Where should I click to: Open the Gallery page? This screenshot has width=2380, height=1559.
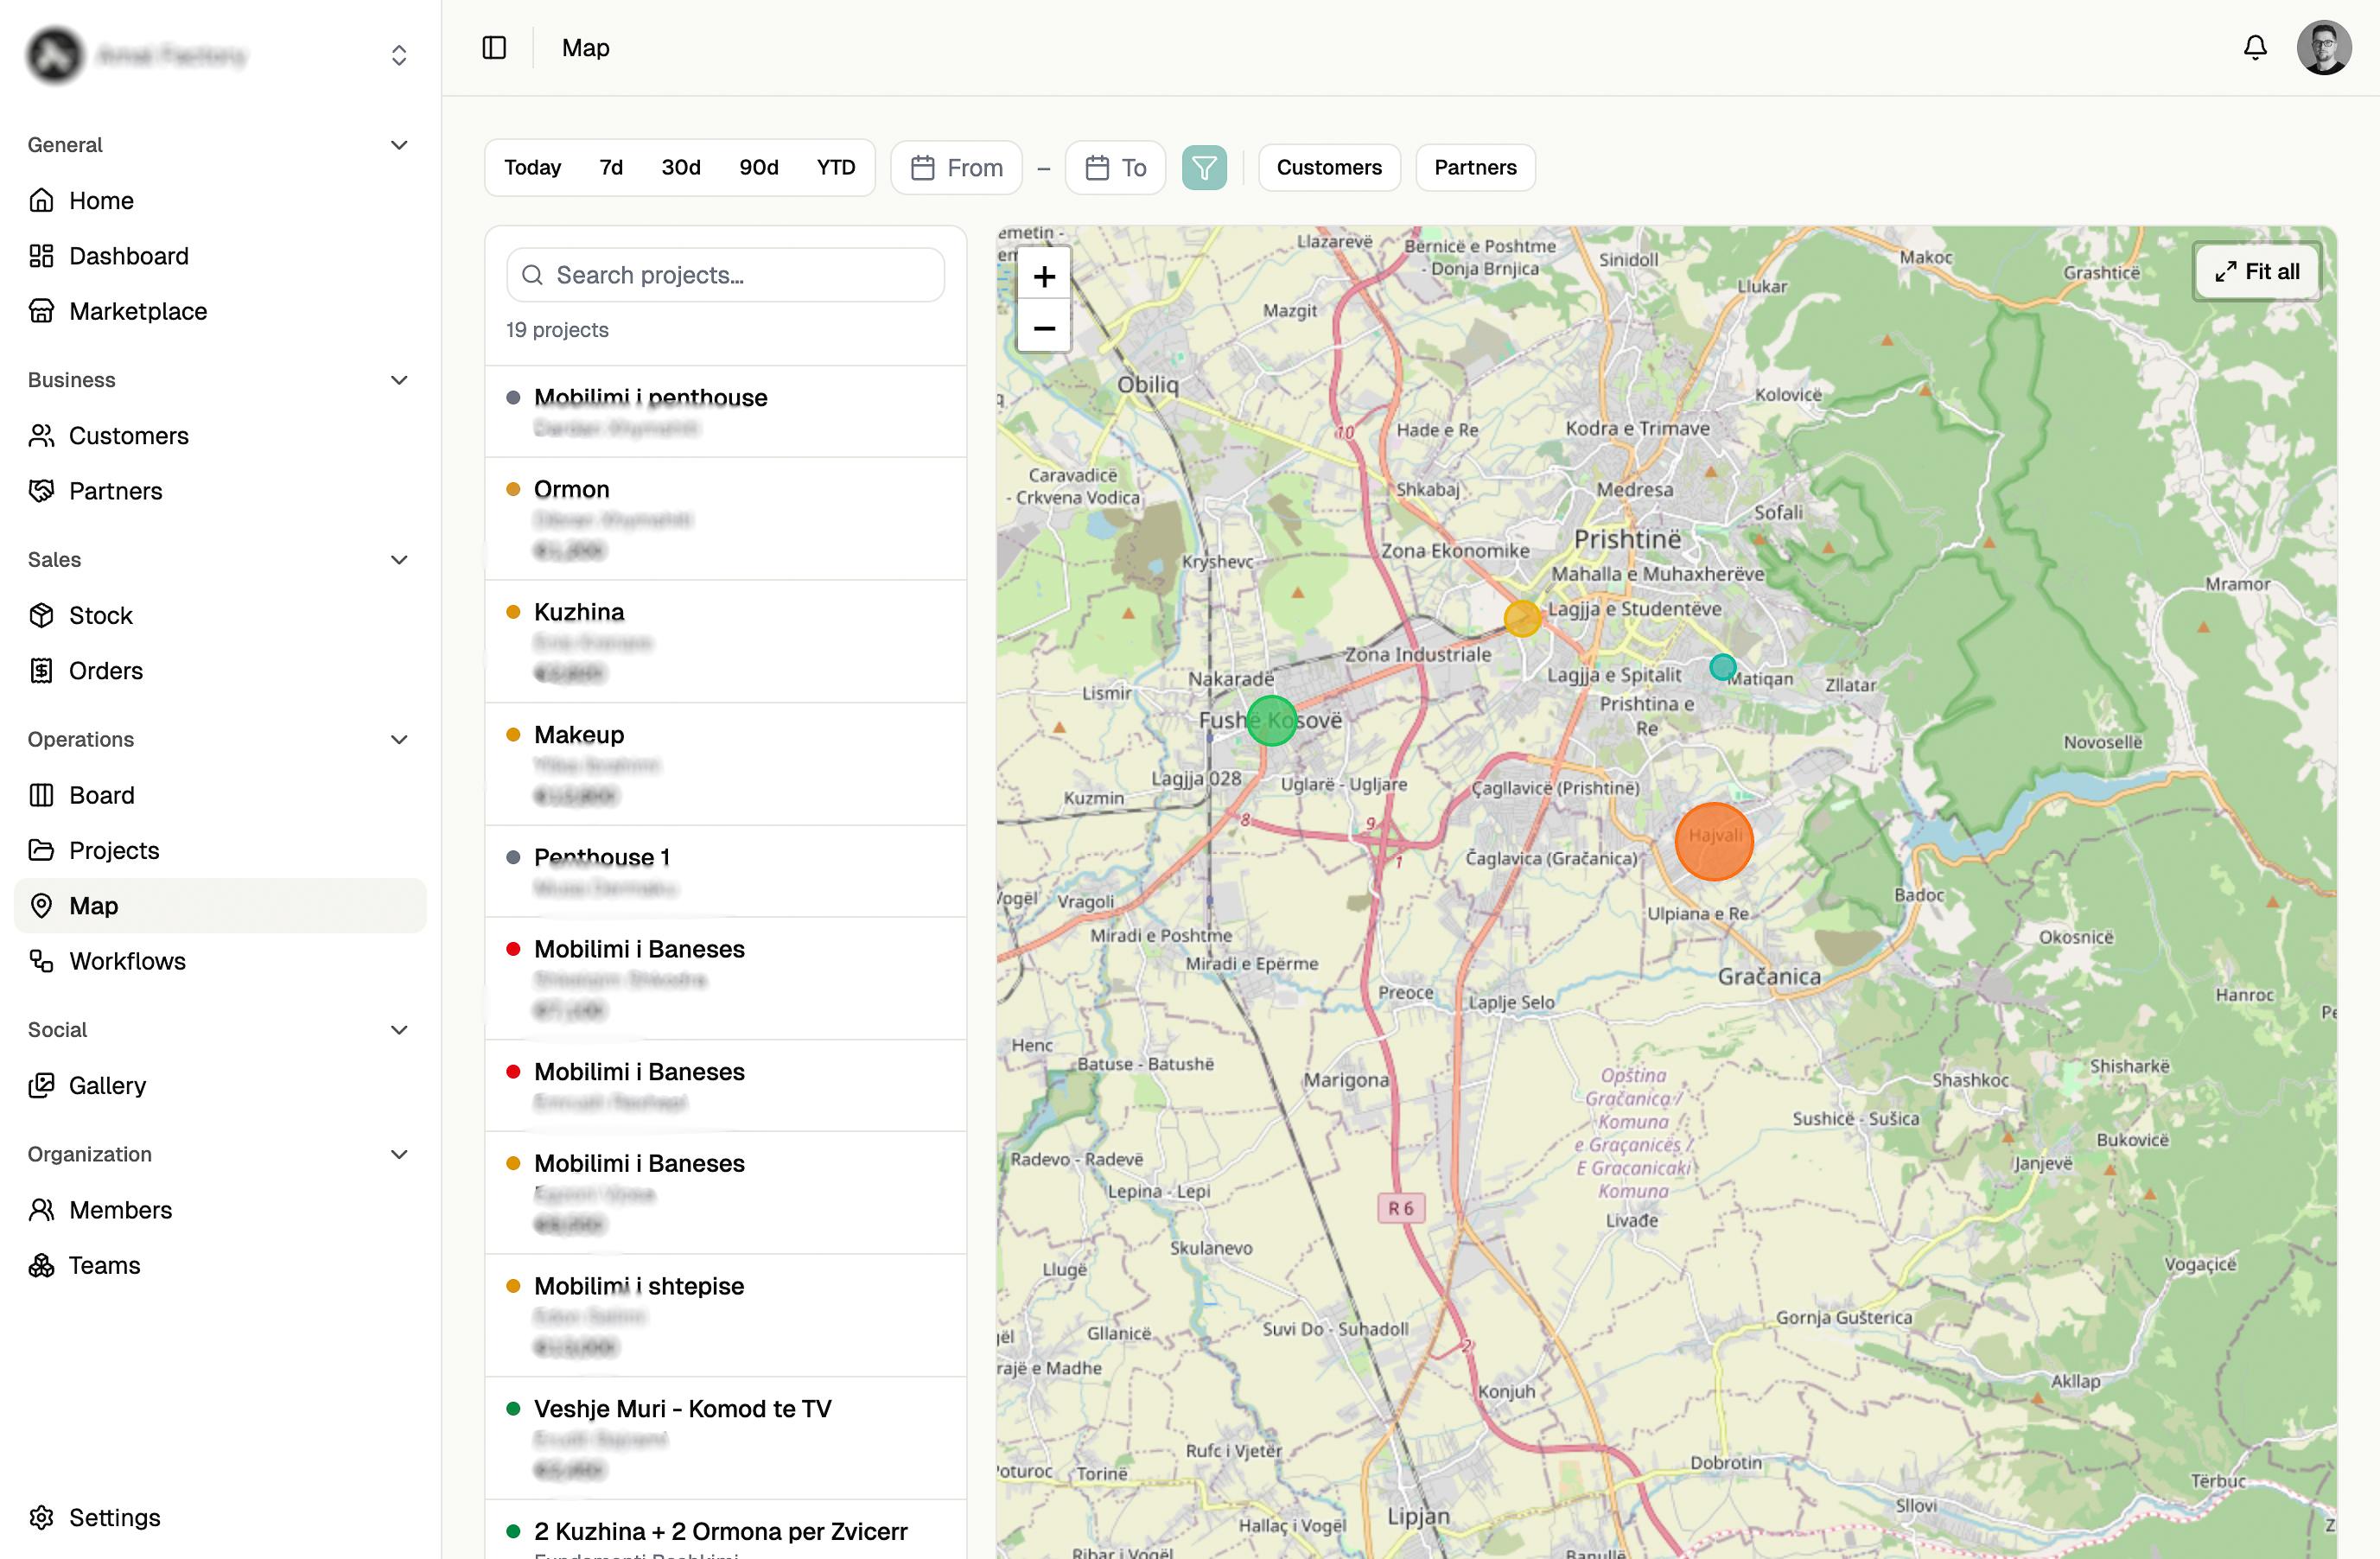(x=220, y=1085)
